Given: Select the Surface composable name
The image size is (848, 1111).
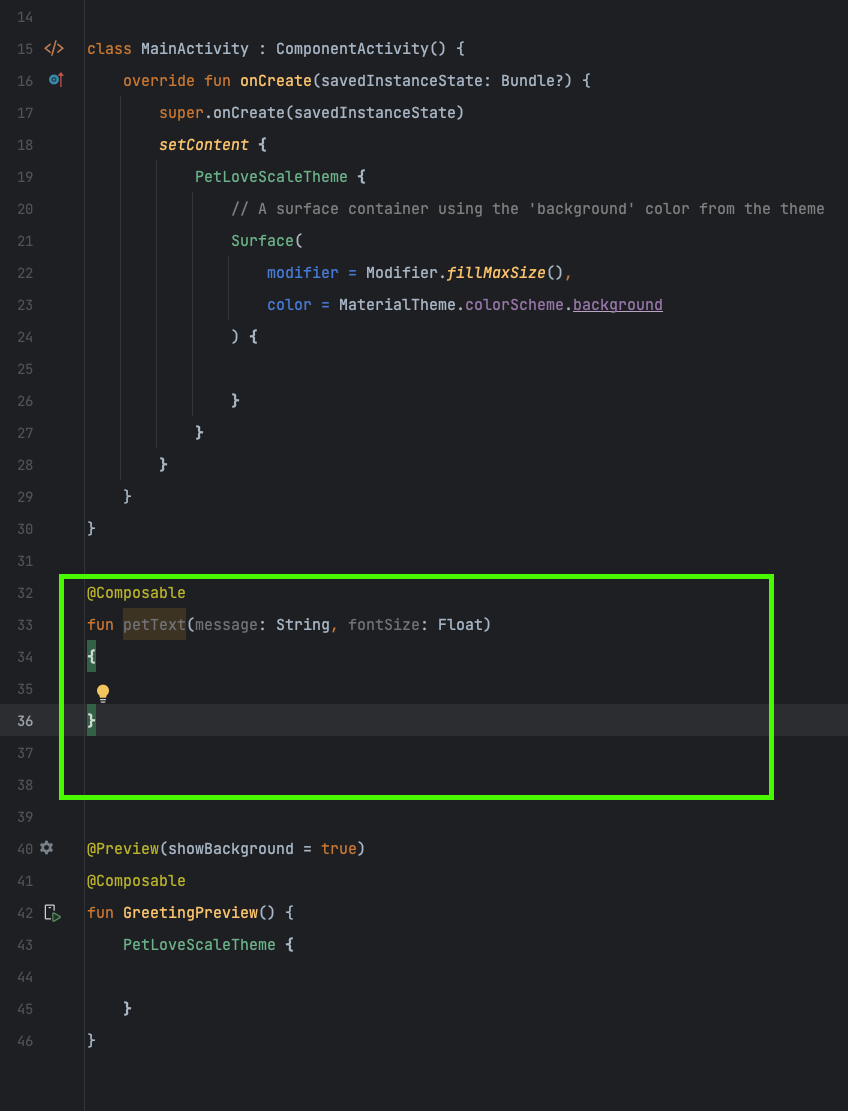Looking at the screenshot, I should [x=262, y=240].
